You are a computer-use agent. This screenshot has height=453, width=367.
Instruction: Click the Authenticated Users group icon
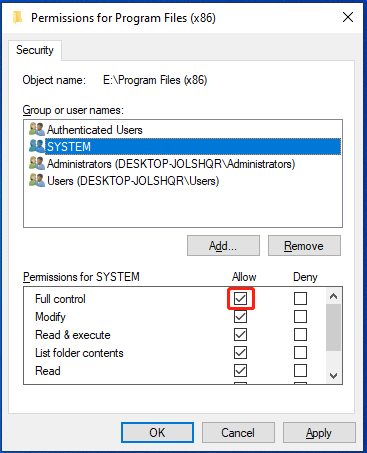coord(37,129)
